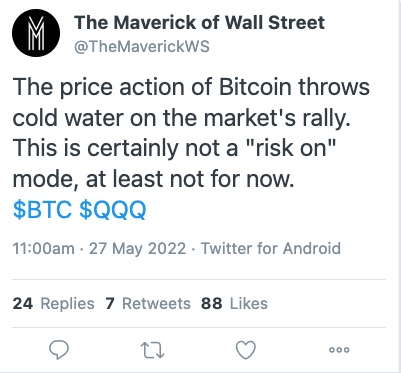
Task: View the 7 Retweets list
Action: 148,304
